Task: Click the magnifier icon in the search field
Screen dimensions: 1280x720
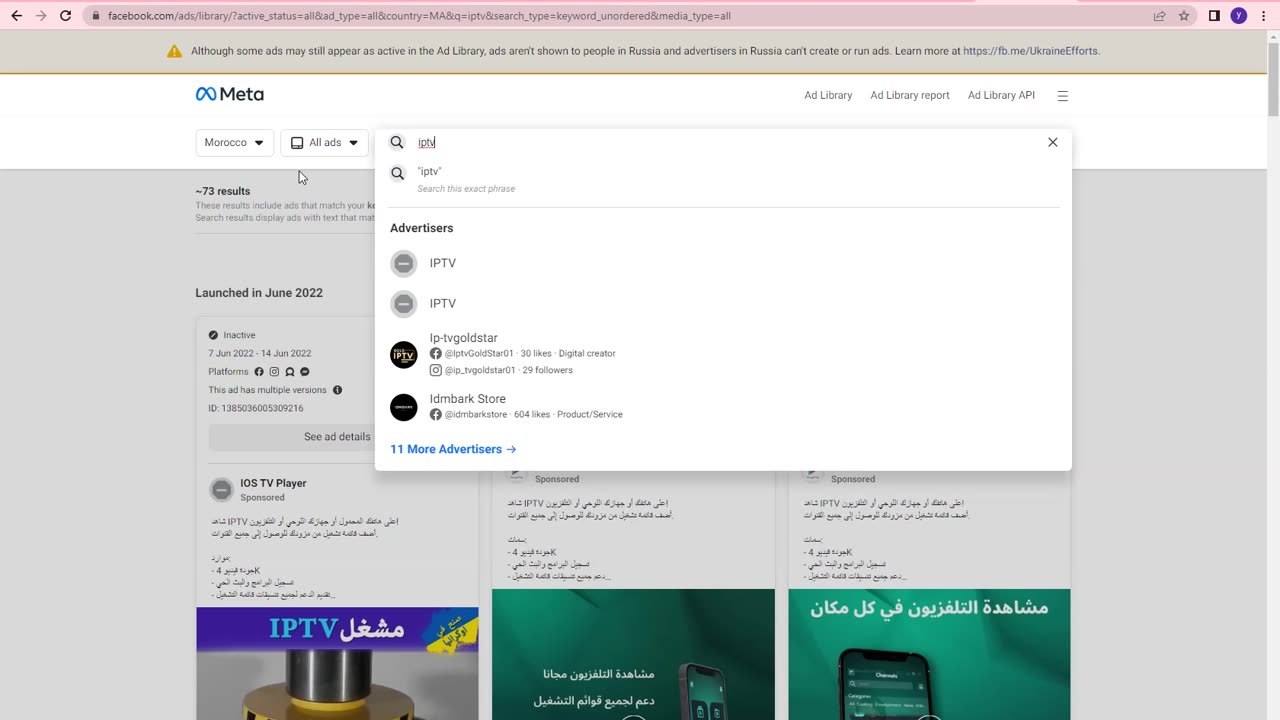Action: click(x=397, y=142)
